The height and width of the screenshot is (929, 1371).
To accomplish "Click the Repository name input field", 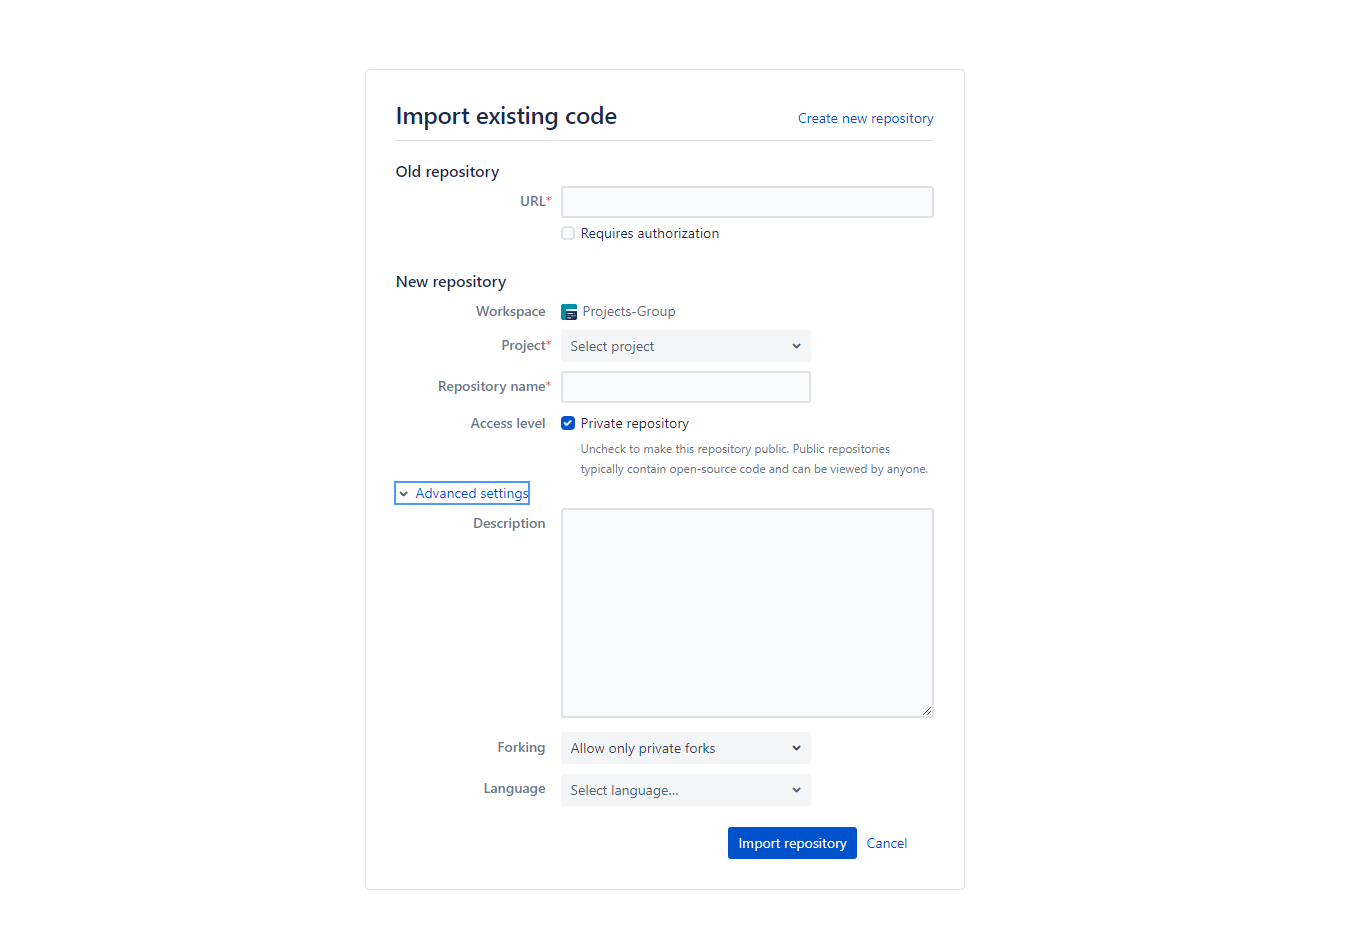I will 685,387.
